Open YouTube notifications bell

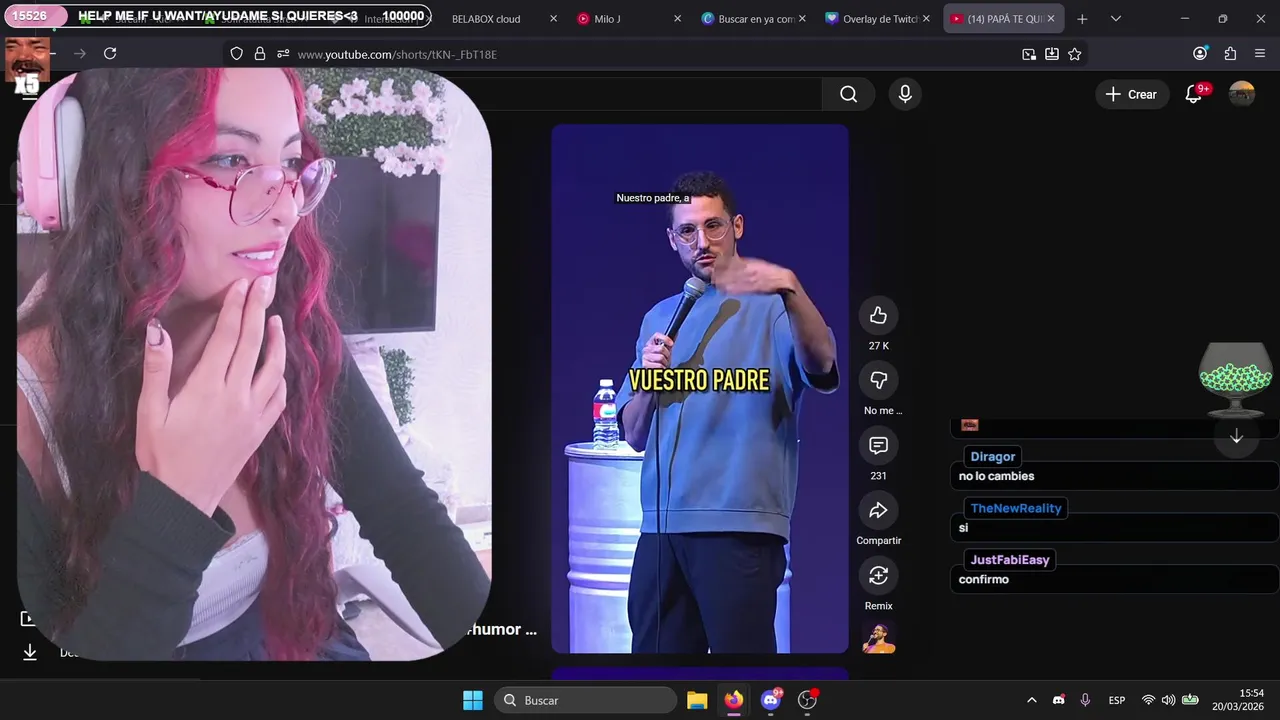(x=1193, y=94)
